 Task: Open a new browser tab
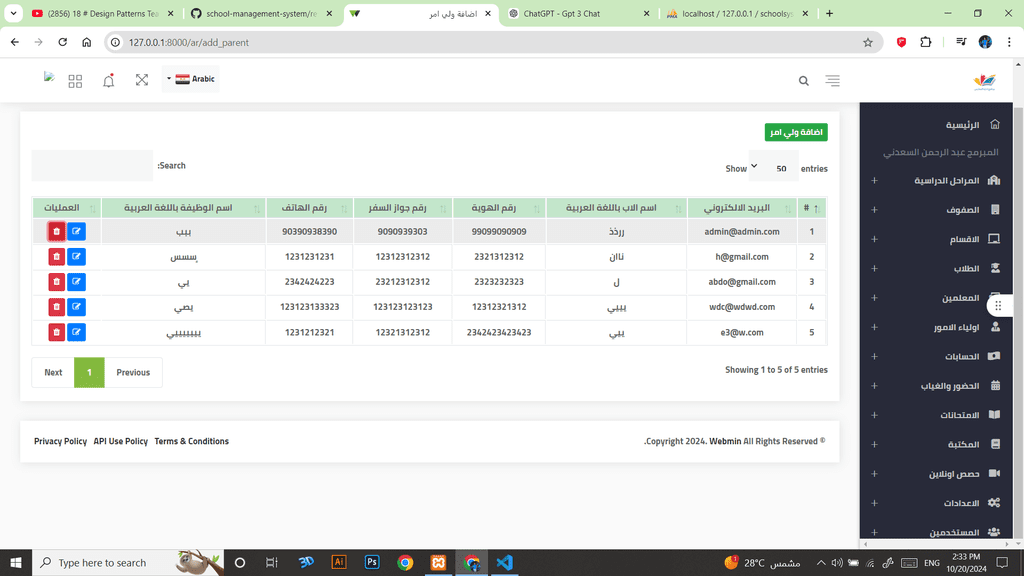829,14
